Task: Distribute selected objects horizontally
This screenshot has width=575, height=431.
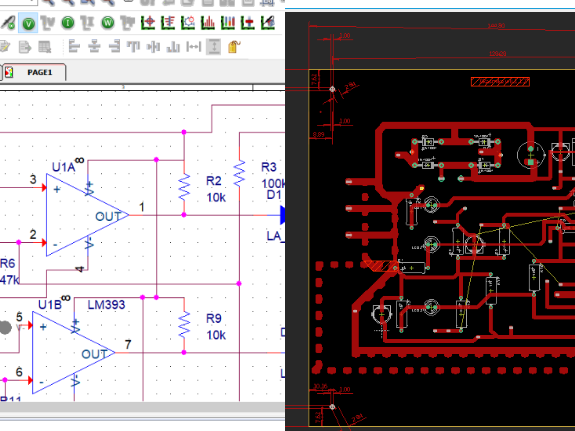Action: (x=193, y=47)
